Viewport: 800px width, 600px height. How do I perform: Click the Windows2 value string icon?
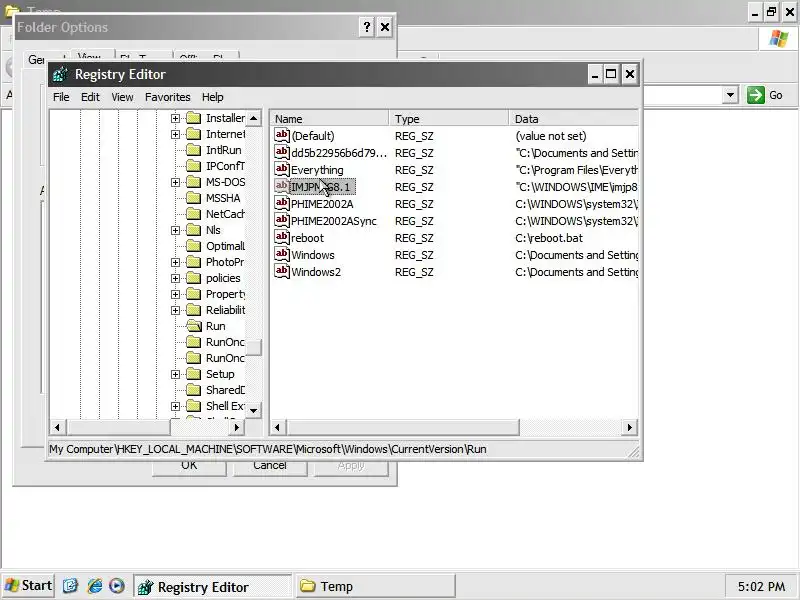point(282,271)
